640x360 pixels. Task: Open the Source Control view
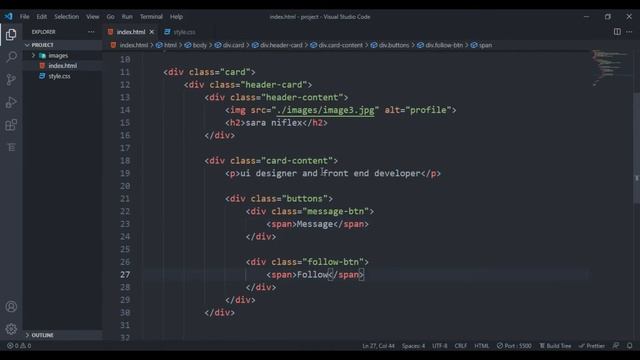(11, 79)
